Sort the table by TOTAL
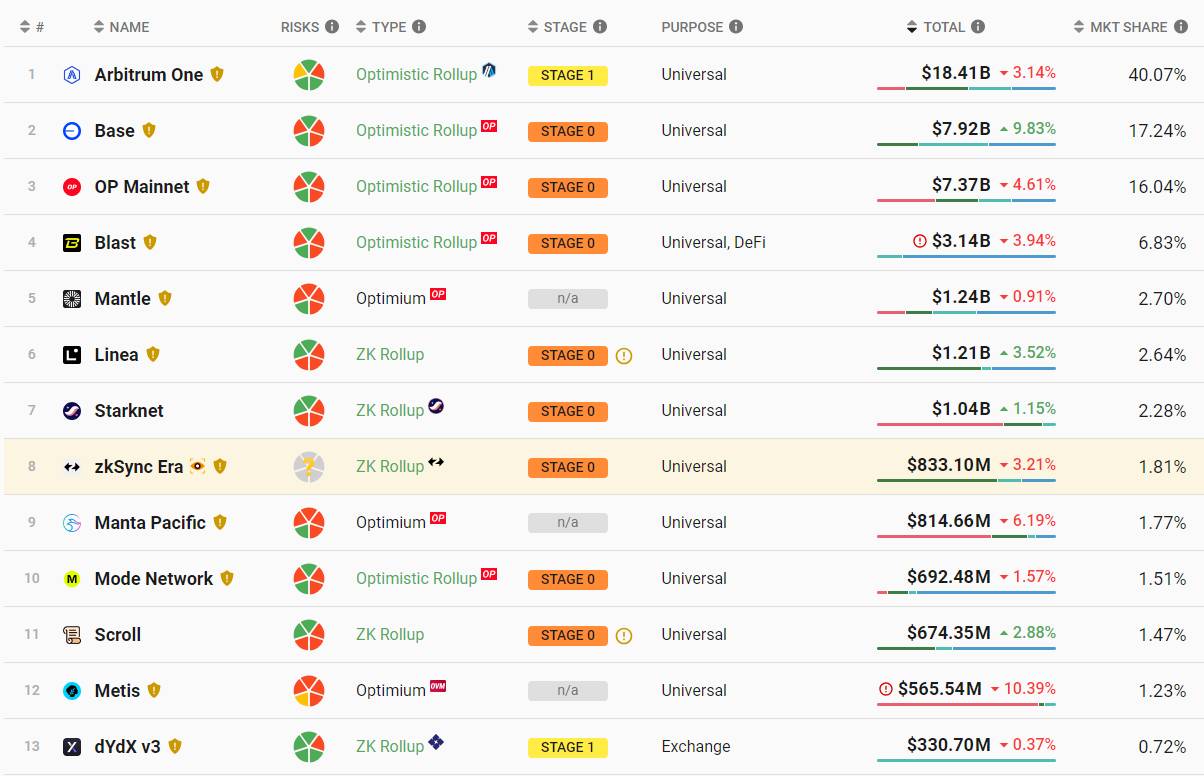This screenshot has width=1204, height=776. tap(936, 27)
